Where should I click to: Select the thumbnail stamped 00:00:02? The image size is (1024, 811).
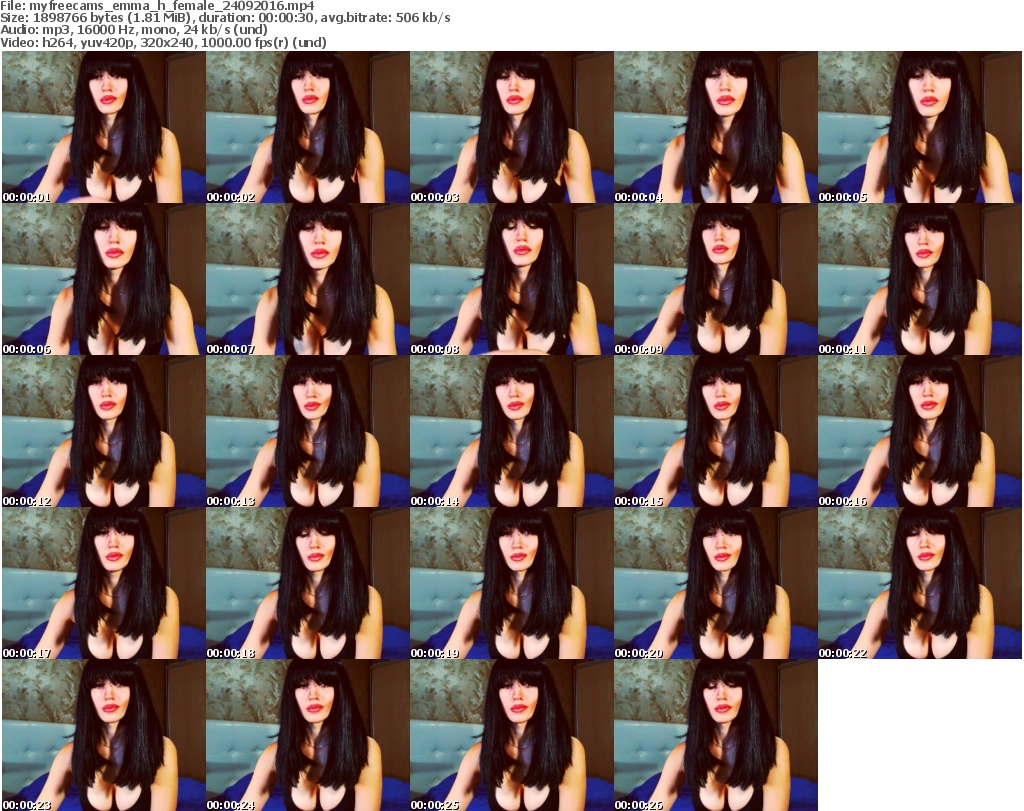click(x=308, y=127)
